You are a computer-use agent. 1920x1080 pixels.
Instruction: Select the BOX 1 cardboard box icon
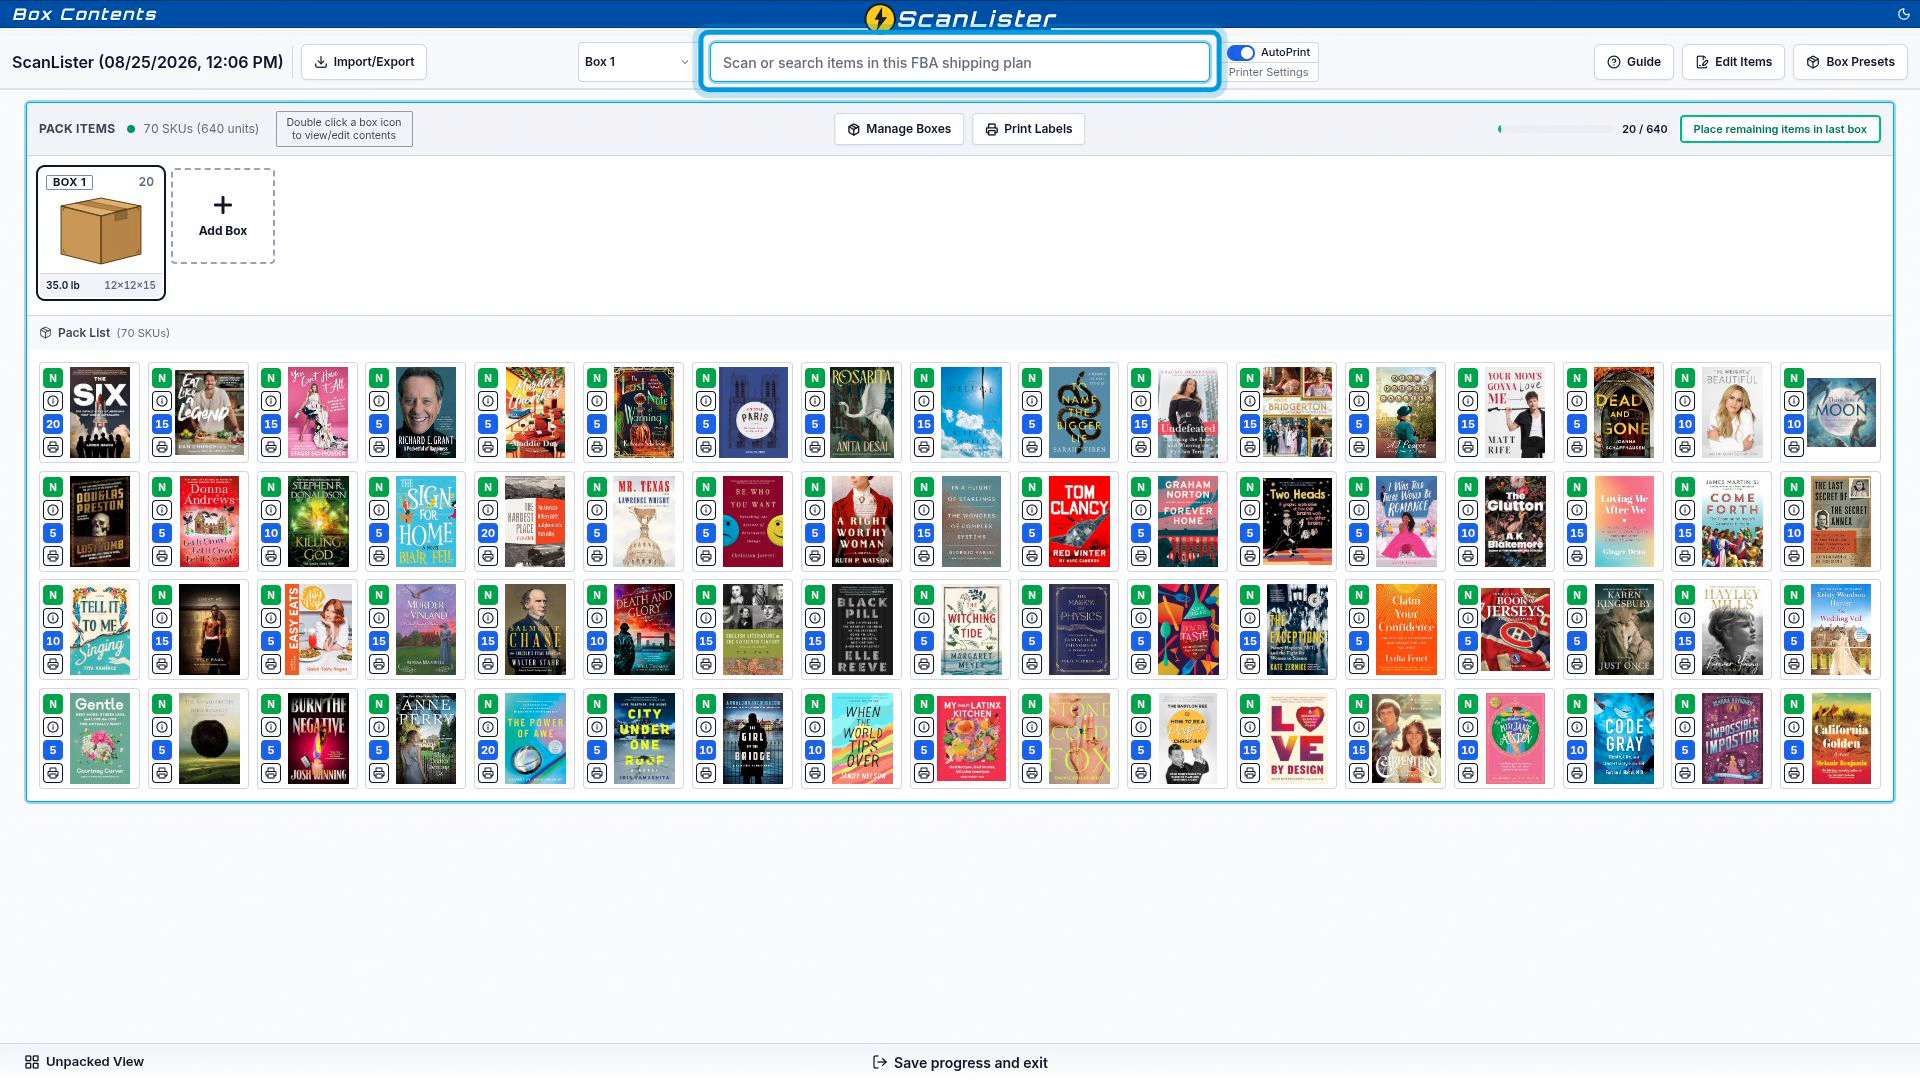tap(101, 231)
